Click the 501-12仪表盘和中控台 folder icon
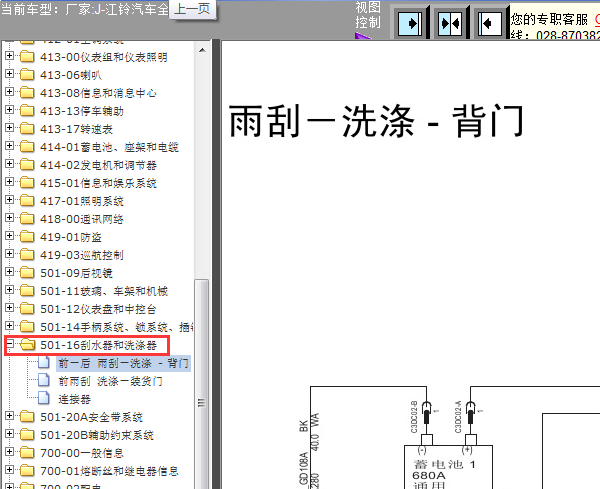 click(x=27, y=309)
